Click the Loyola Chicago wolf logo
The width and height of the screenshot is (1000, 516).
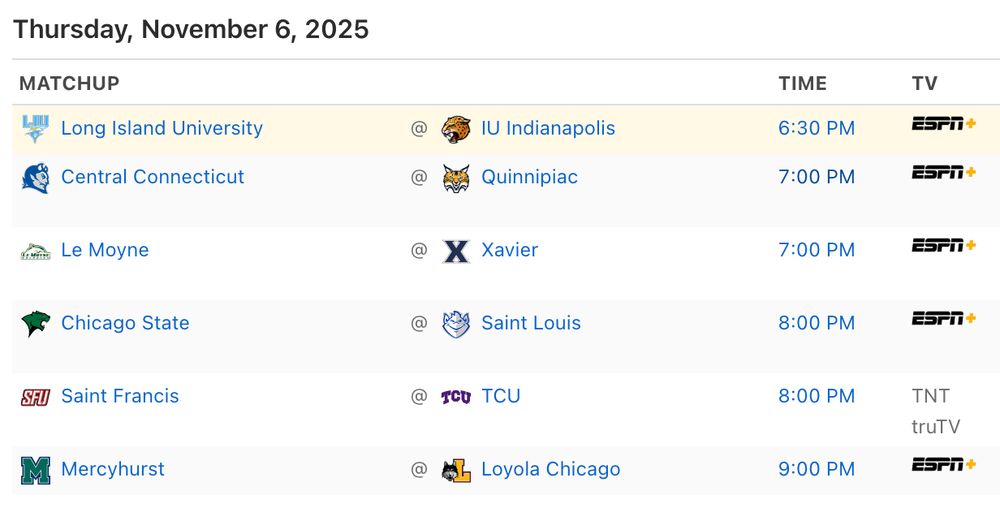click(x=456, y=470)
